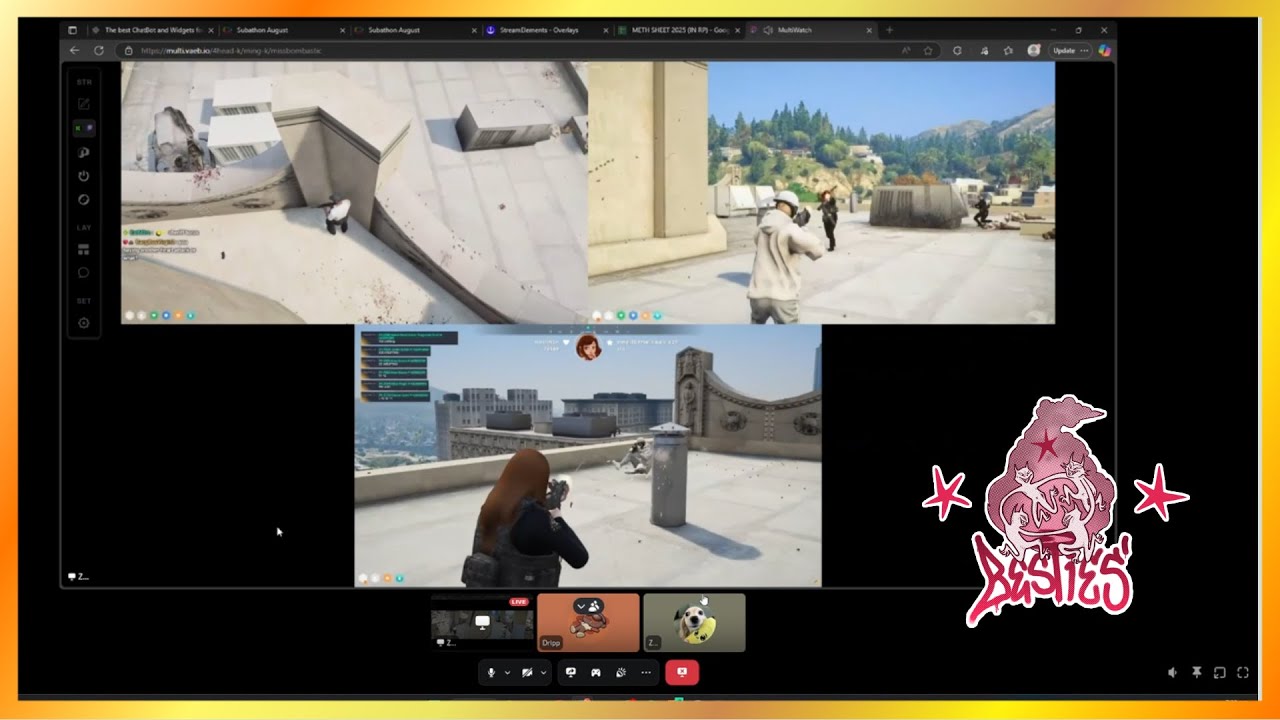
Task: Open the Copilot icon in browser toolbar
Action: pyautogui.click(x=1104, y=50)
